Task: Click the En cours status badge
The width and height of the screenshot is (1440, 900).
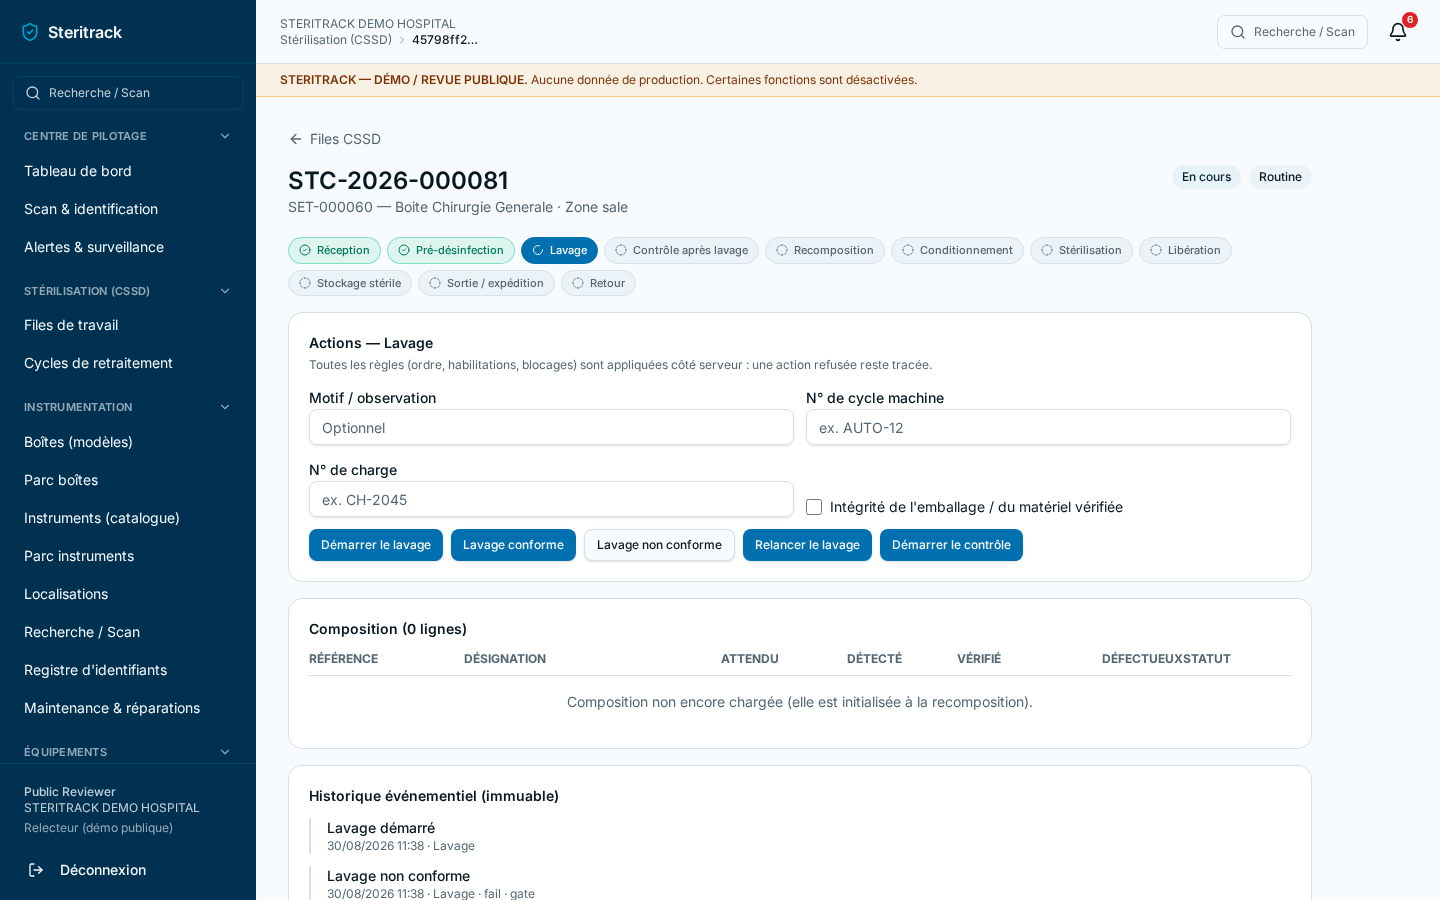Action: pyautogui.click(x=1206, y=177)
